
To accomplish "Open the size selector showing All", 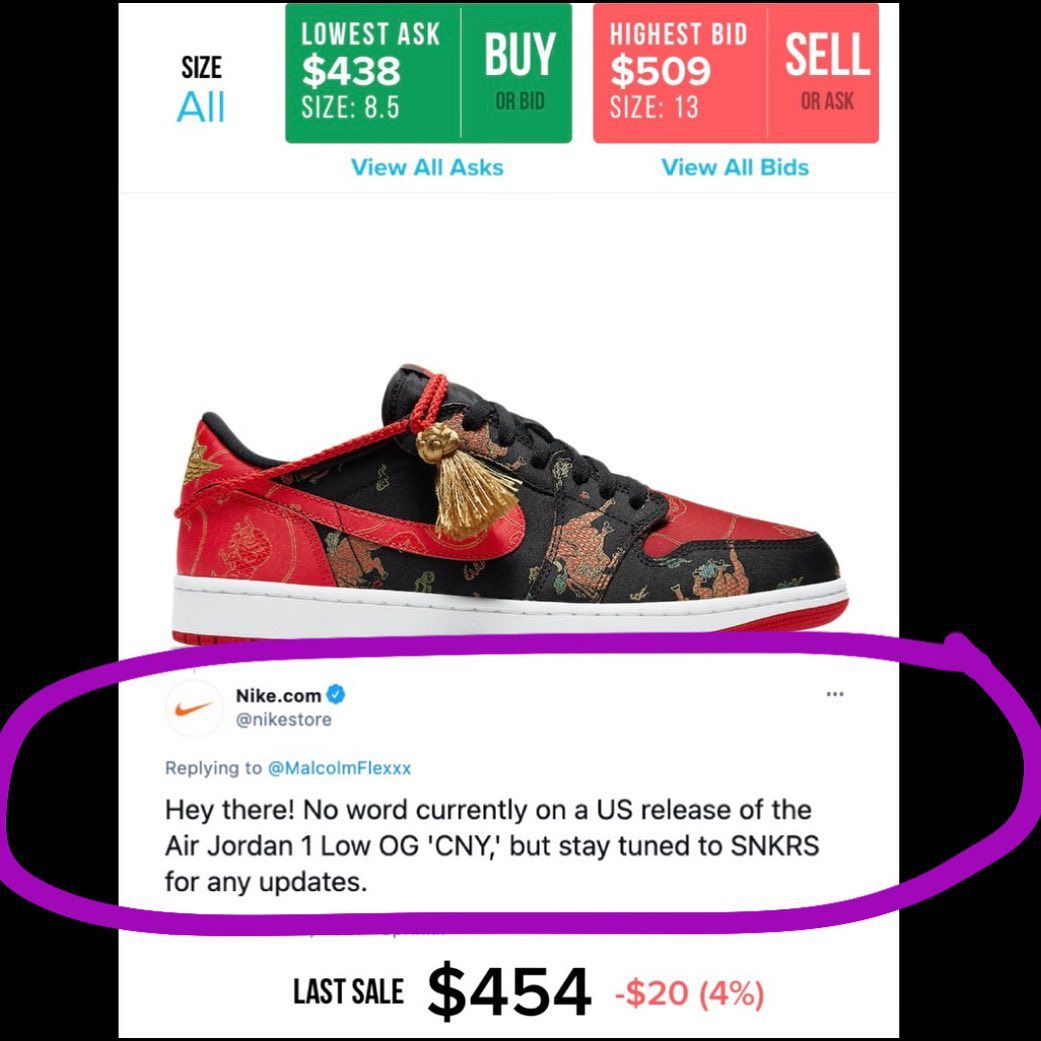I will (x=201, y=90).
